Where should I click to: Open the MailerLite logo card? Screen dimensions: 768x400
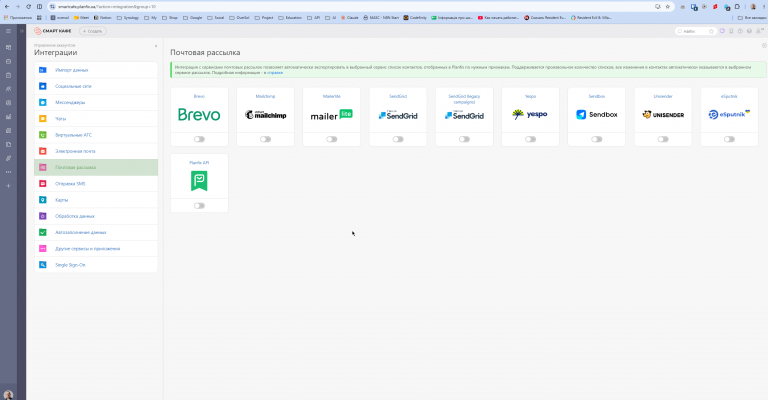(x=332, y=115)
